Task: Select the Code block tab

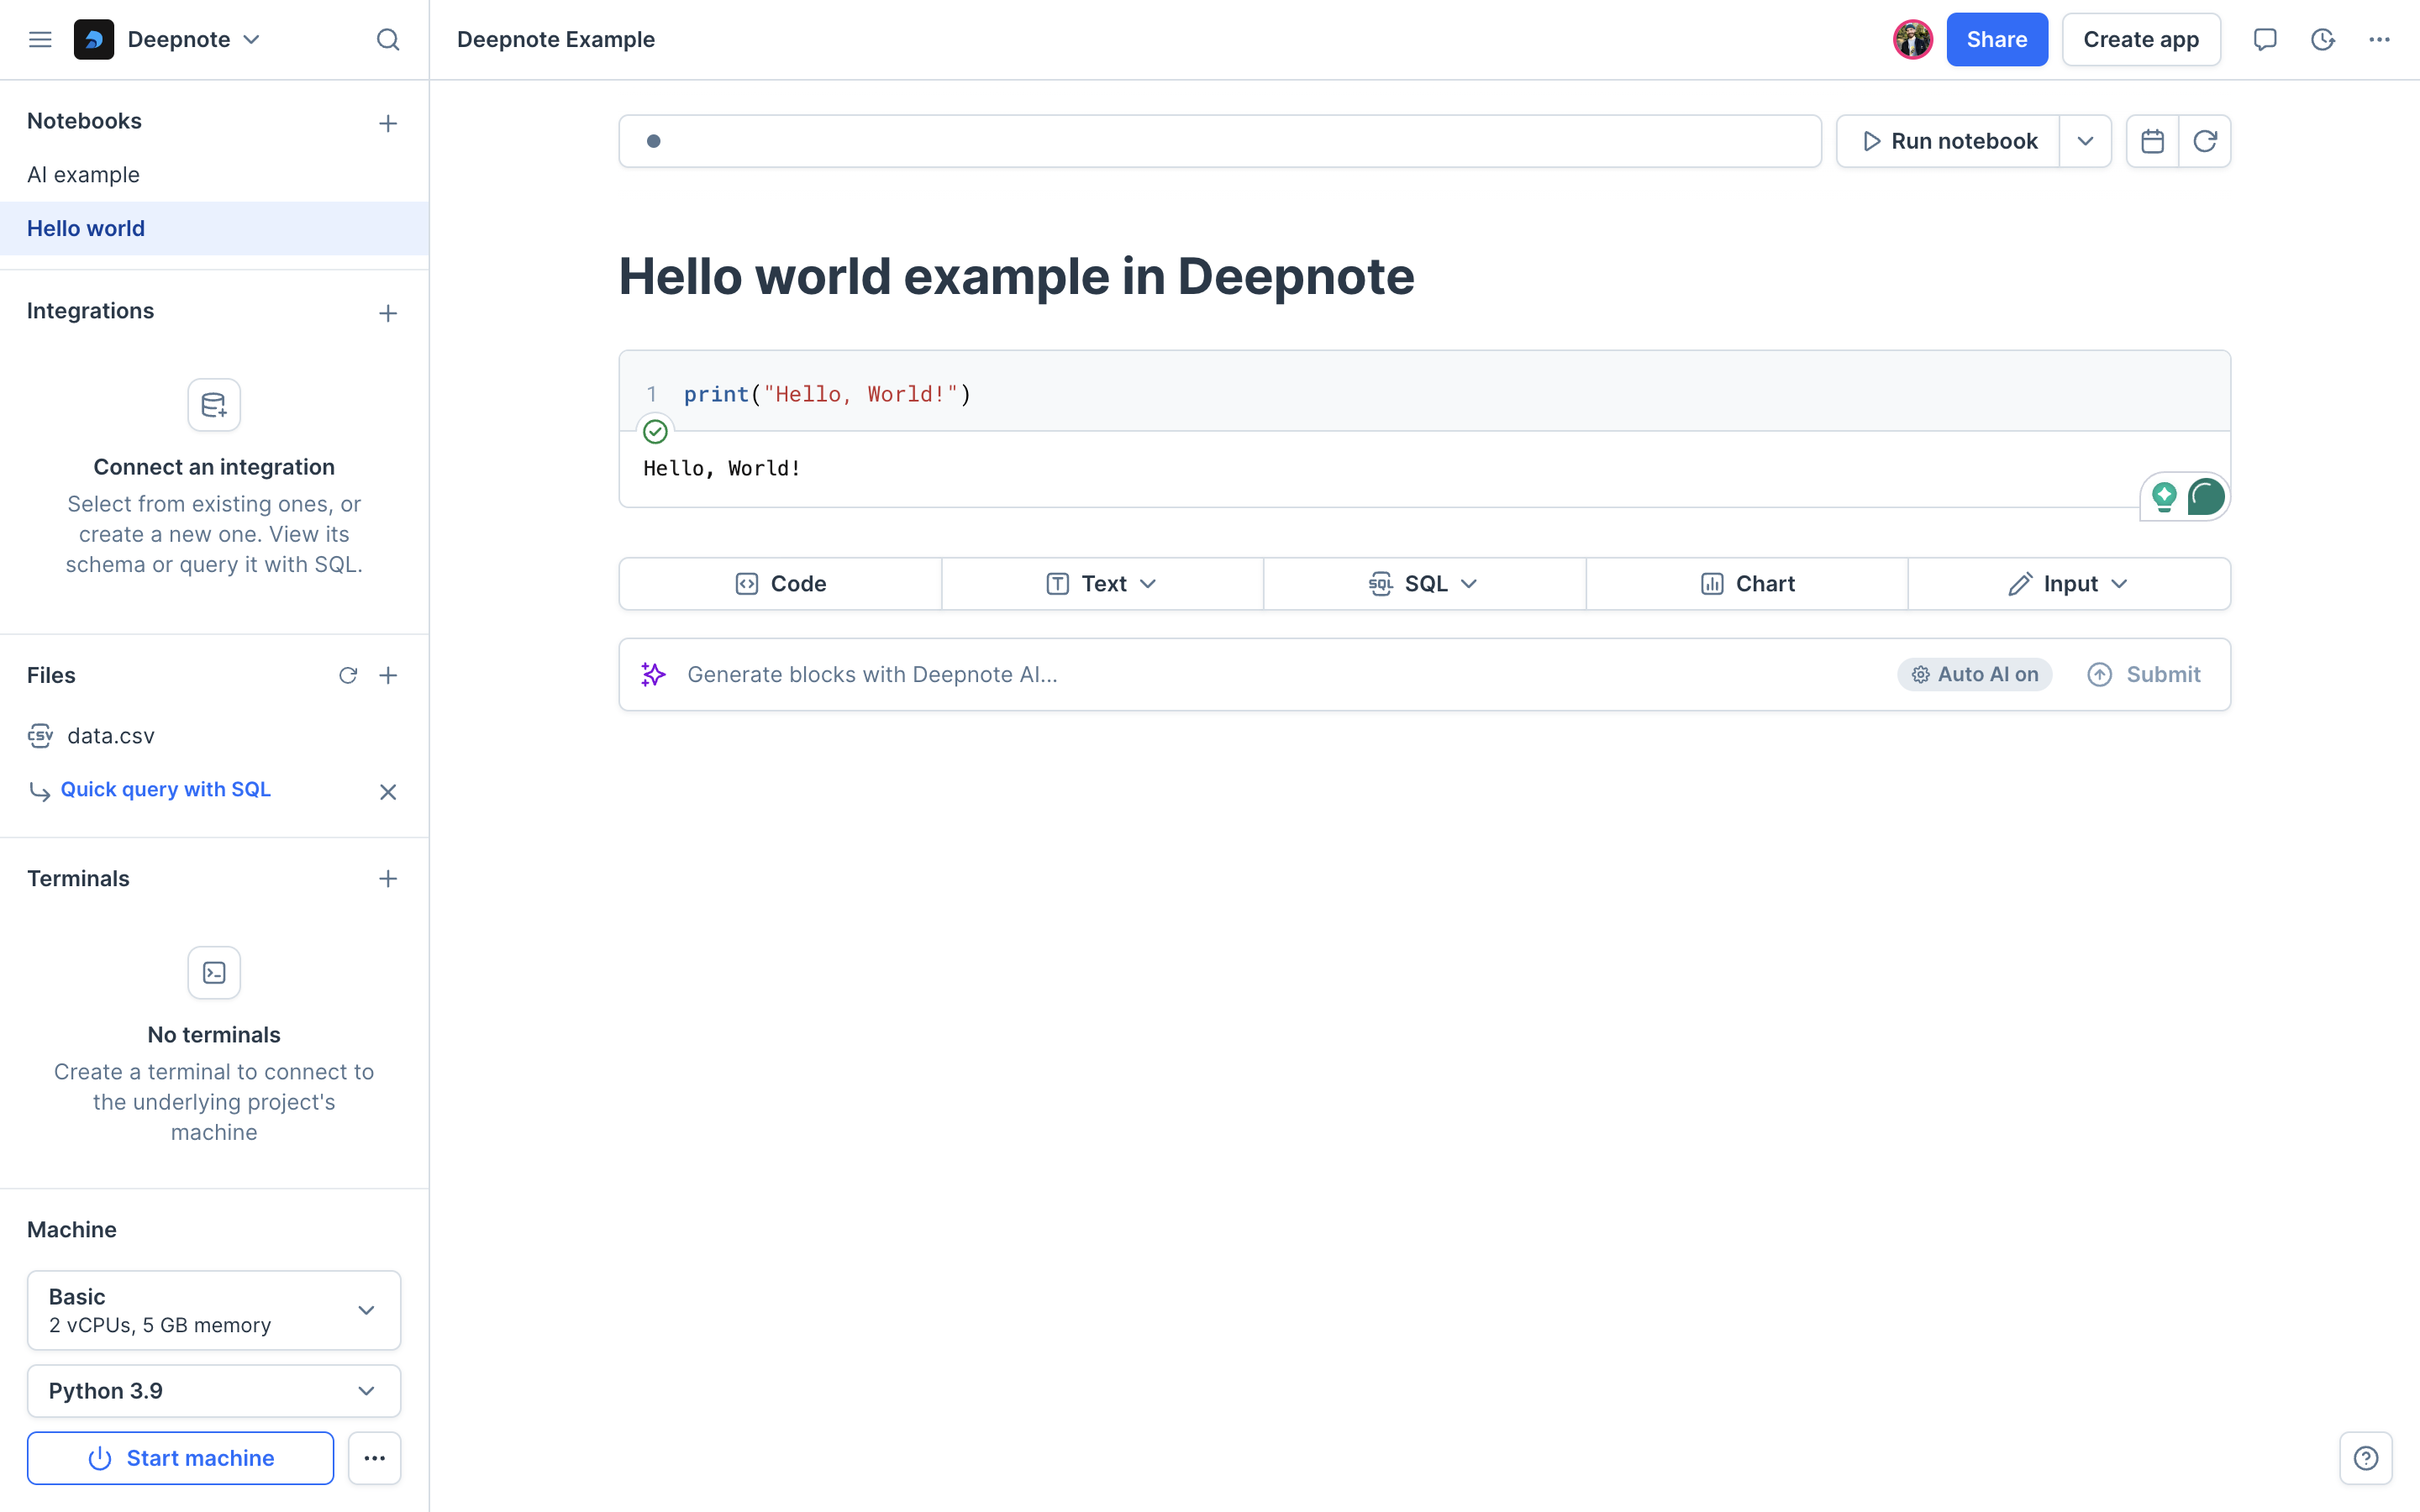Action: [781, 584]
